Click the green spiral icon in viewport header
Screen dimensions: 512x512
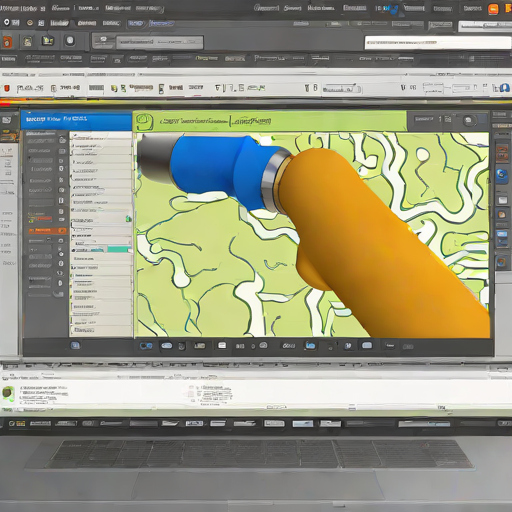tap(144, 122)
